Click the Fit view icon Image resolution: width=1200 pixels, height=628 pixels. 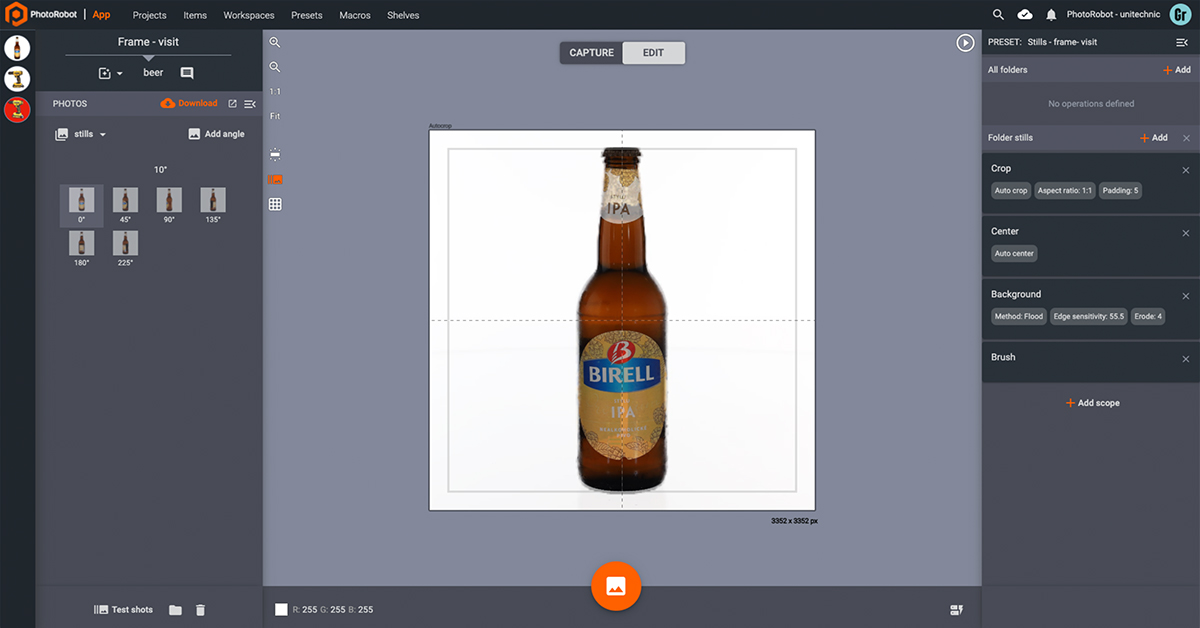tap(275, 115)
